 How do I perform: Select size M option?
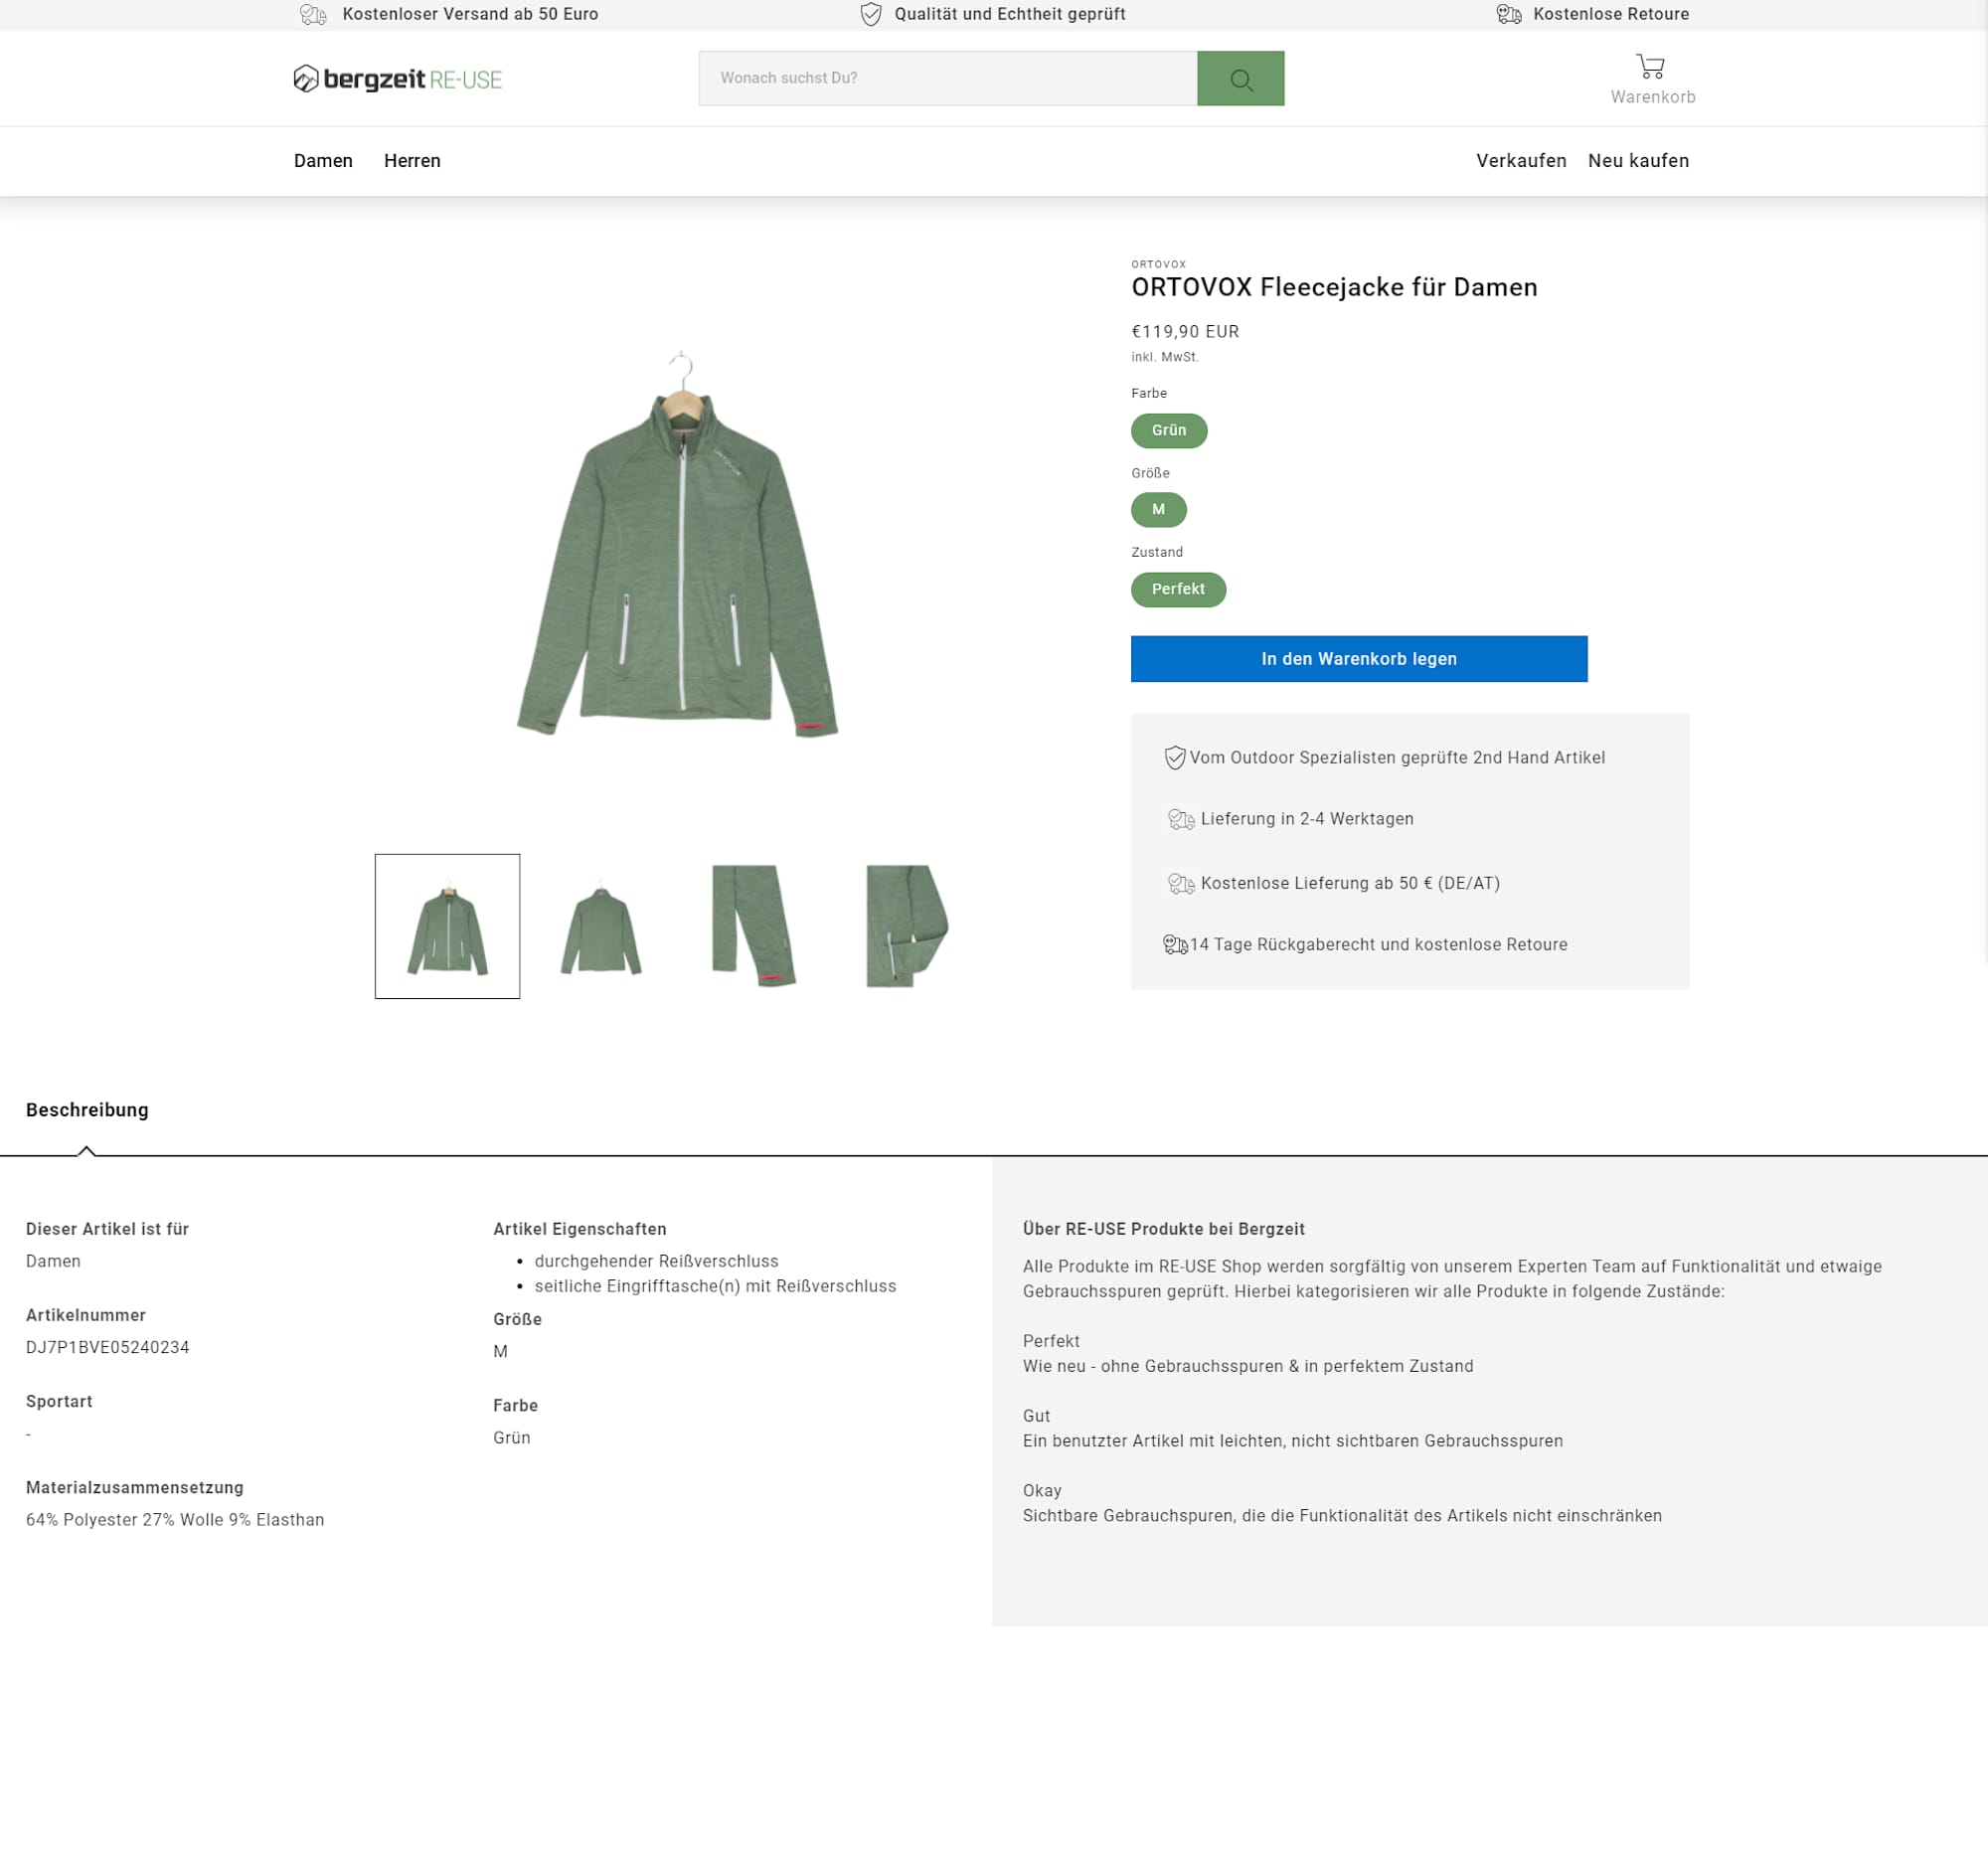tap(1158, 510)
